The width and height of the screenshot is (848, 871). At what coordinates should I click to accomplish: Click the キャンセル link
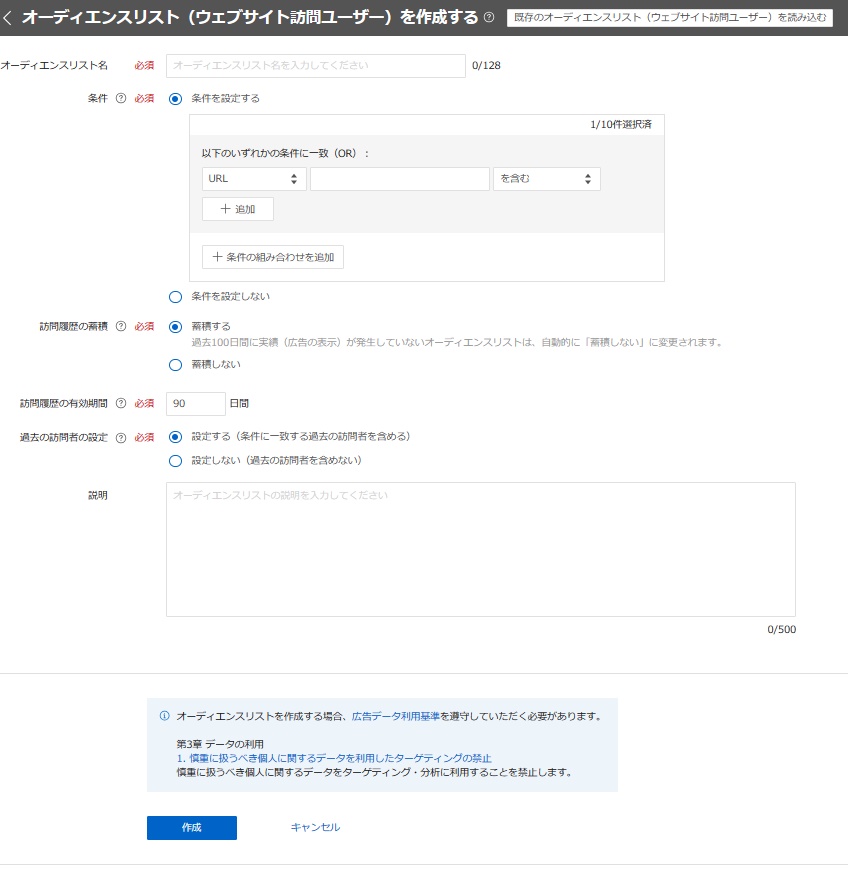point(315,828)
